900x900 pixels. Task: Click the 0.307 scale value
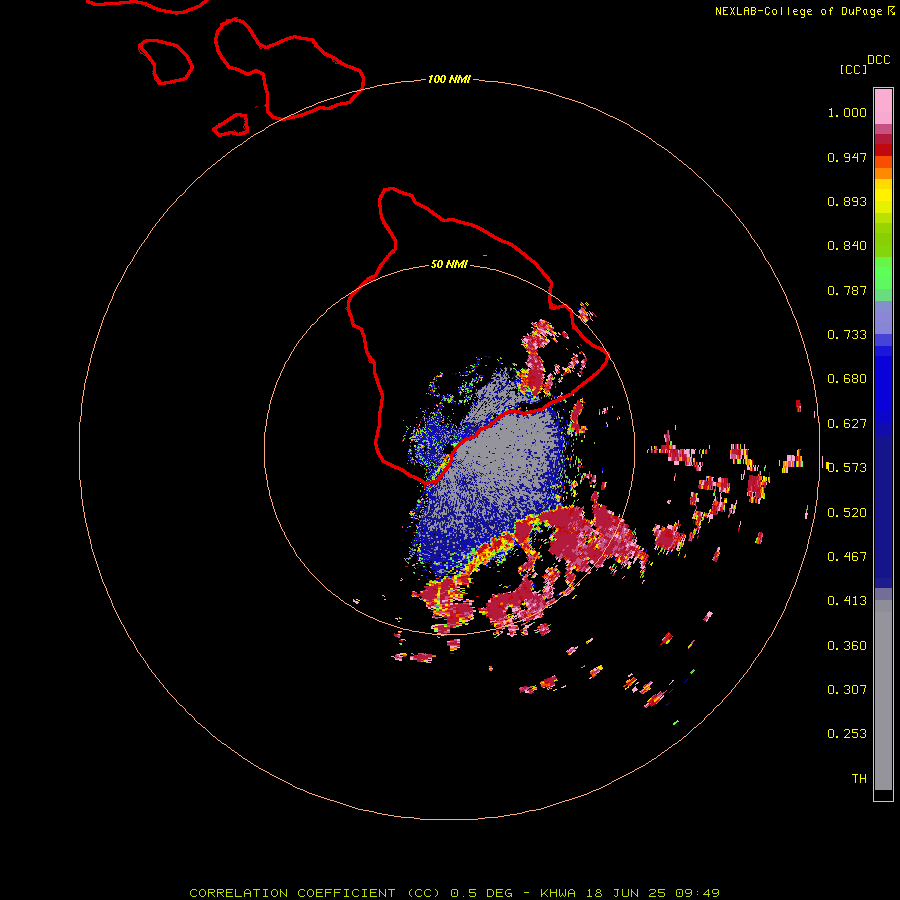tap(847, 690)
